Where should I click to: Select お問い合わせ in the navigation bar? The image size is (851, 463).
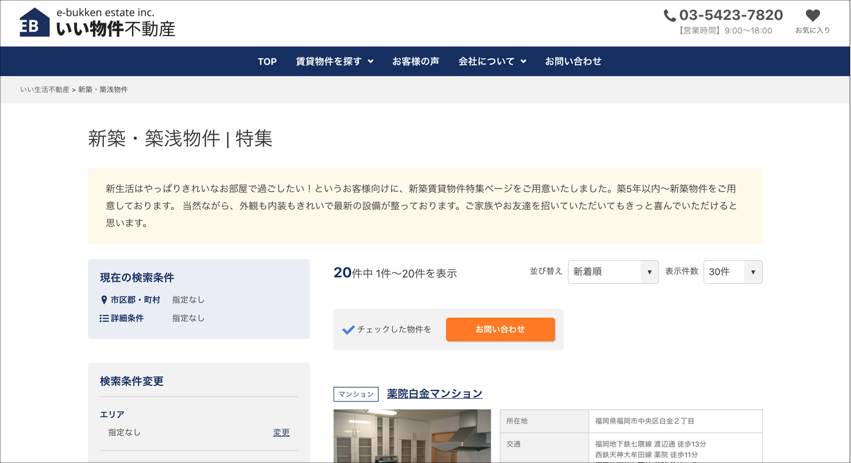pos(573,62)
